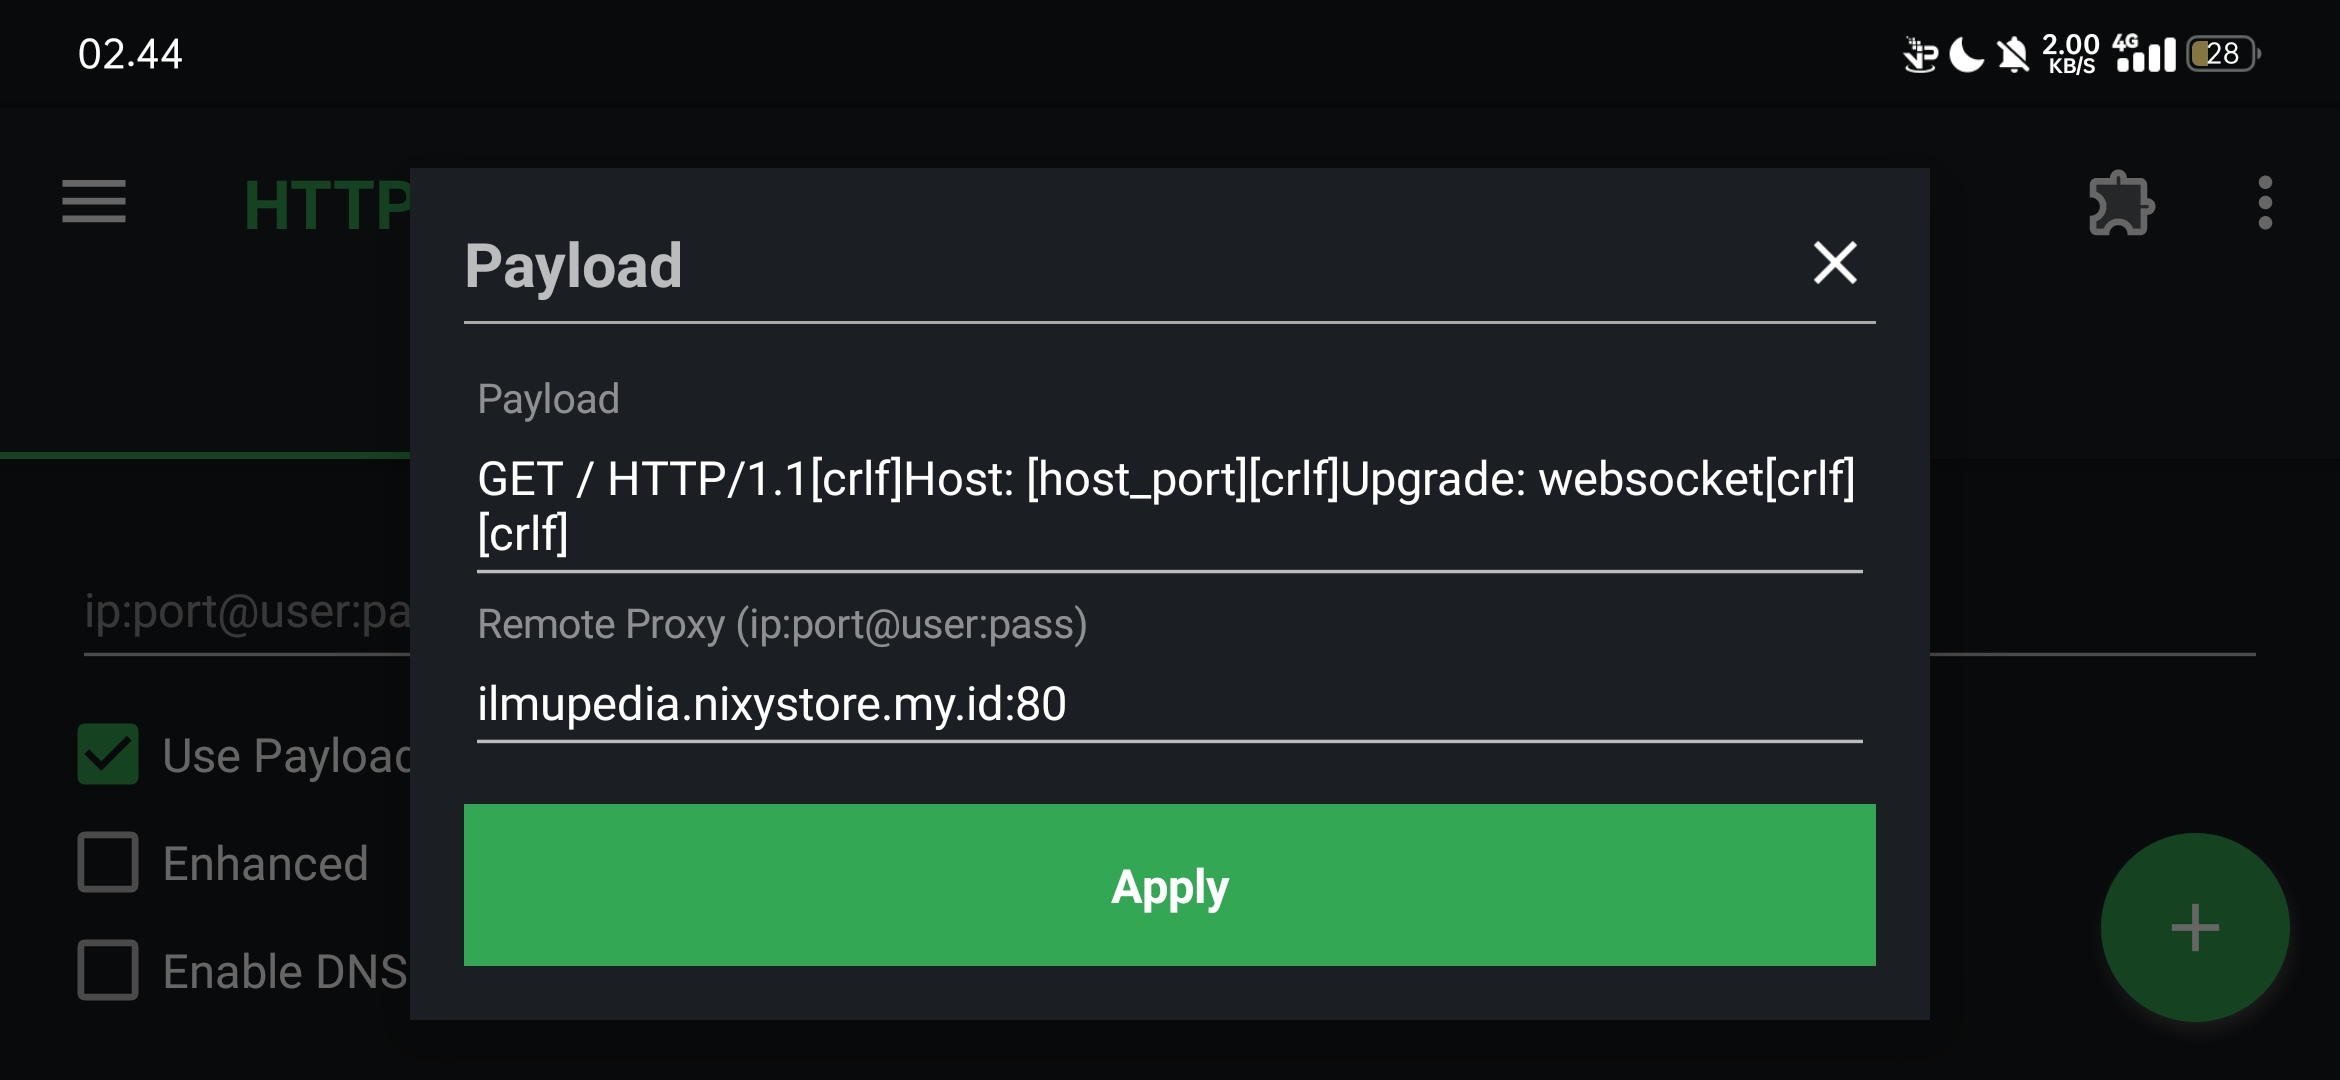Edit the Payload text field

pos(1168,506)
